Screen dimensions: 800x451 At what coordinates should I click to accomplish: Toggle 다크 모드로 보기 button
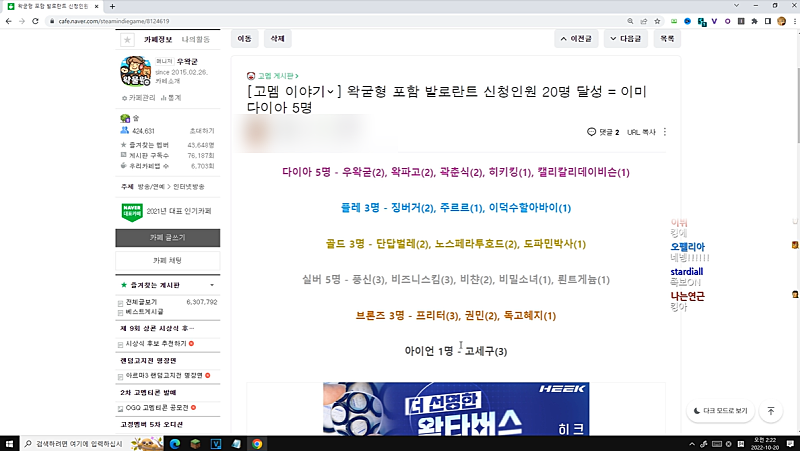pos(720,411)
